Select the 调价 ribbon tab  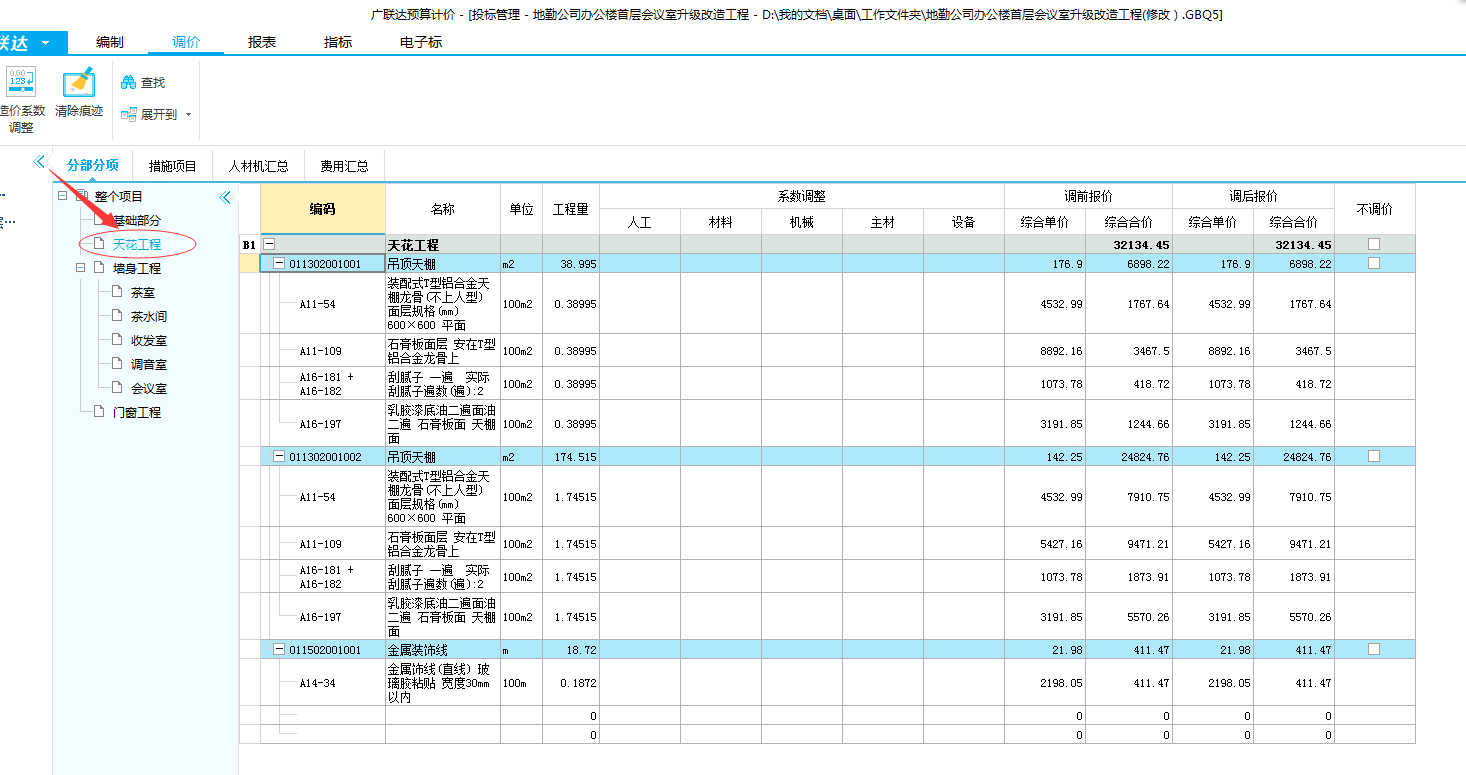[x=186, y=42]
